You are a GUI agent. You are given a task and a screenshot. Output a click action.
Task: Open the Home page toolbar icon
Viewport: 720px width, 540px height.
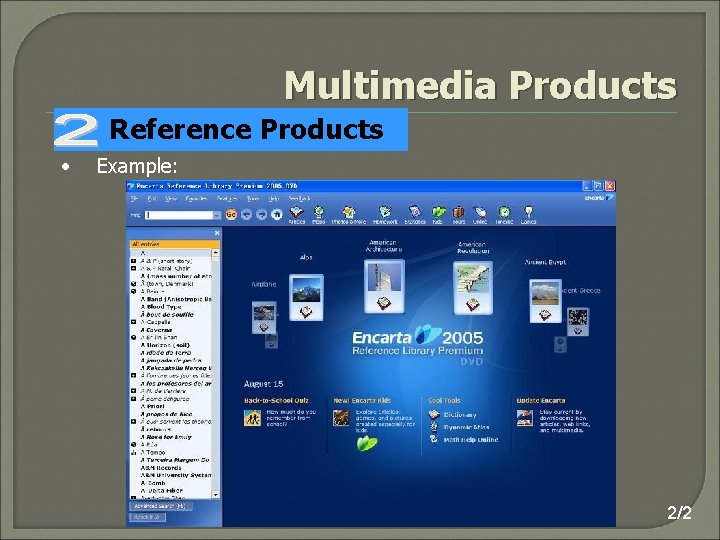pyautogui.click(x=276, y=214)
